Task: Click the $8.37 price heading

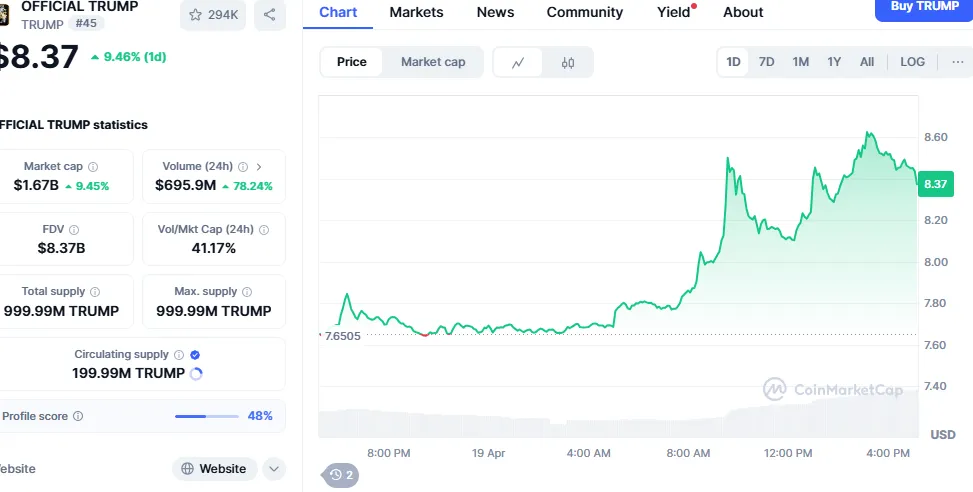Action: pos(38,57)
